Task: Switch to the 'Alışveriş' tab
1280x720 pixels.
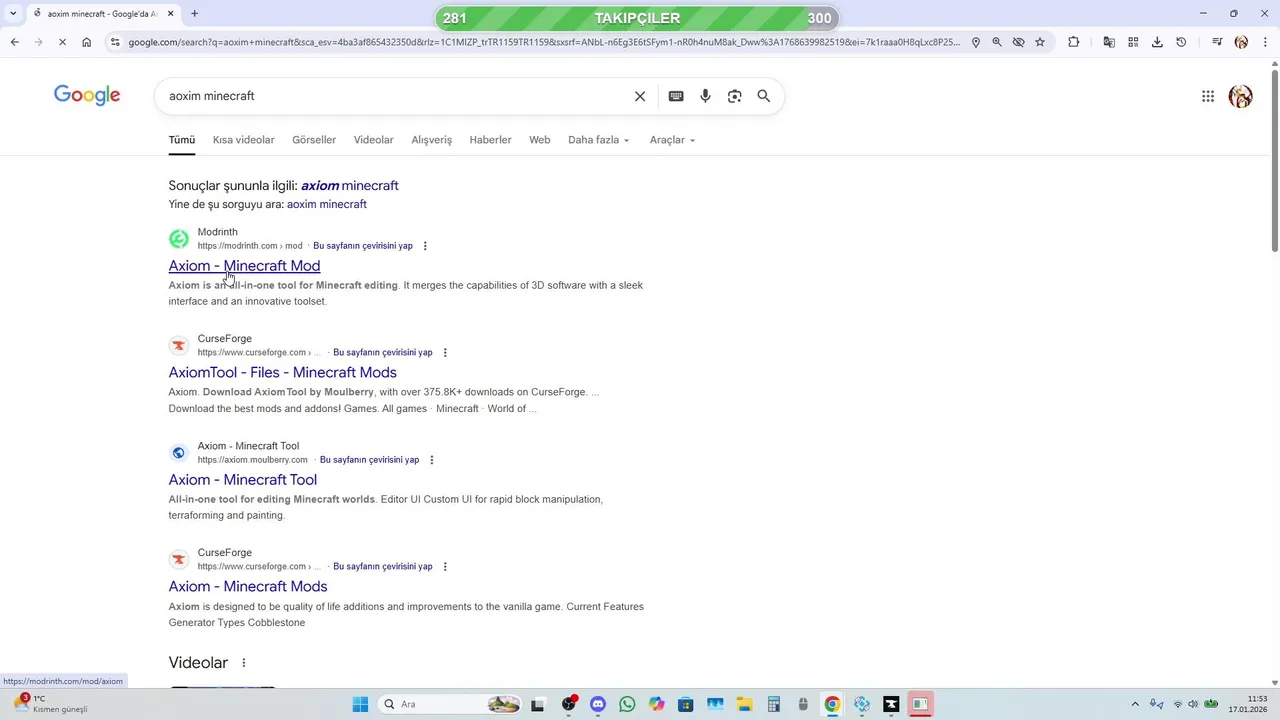Action: [x=431, y=140]
